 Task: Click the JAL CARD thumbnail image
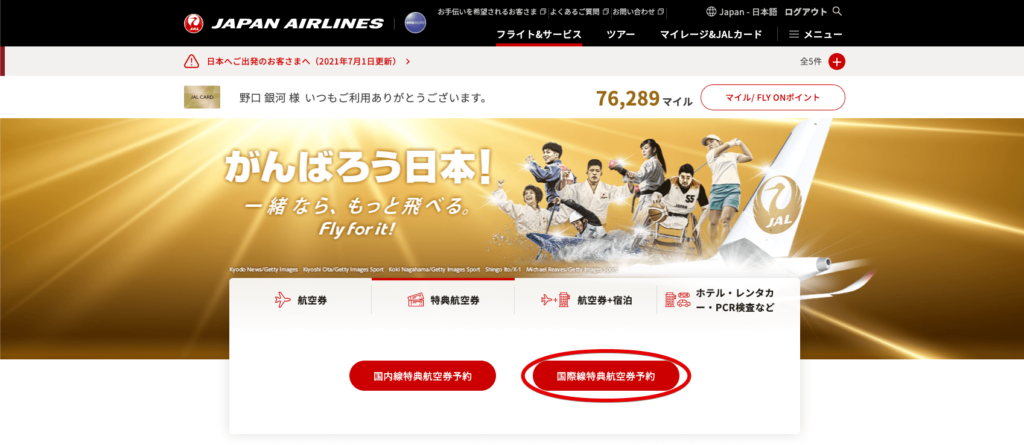click(x=202, y=97)
